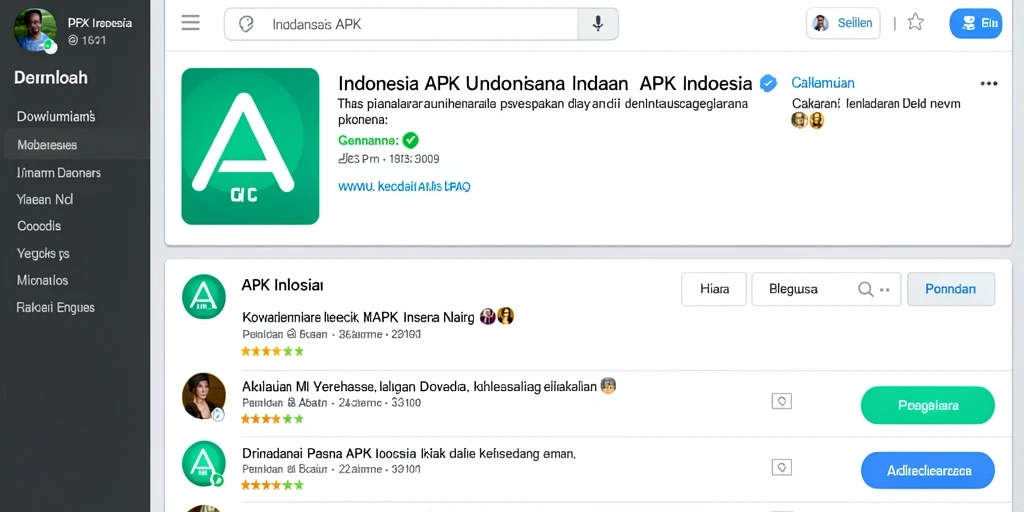Select Yiaean Ncl in the sidebar
This screenshot has width=1024, height=512.
tap(45, 200)
